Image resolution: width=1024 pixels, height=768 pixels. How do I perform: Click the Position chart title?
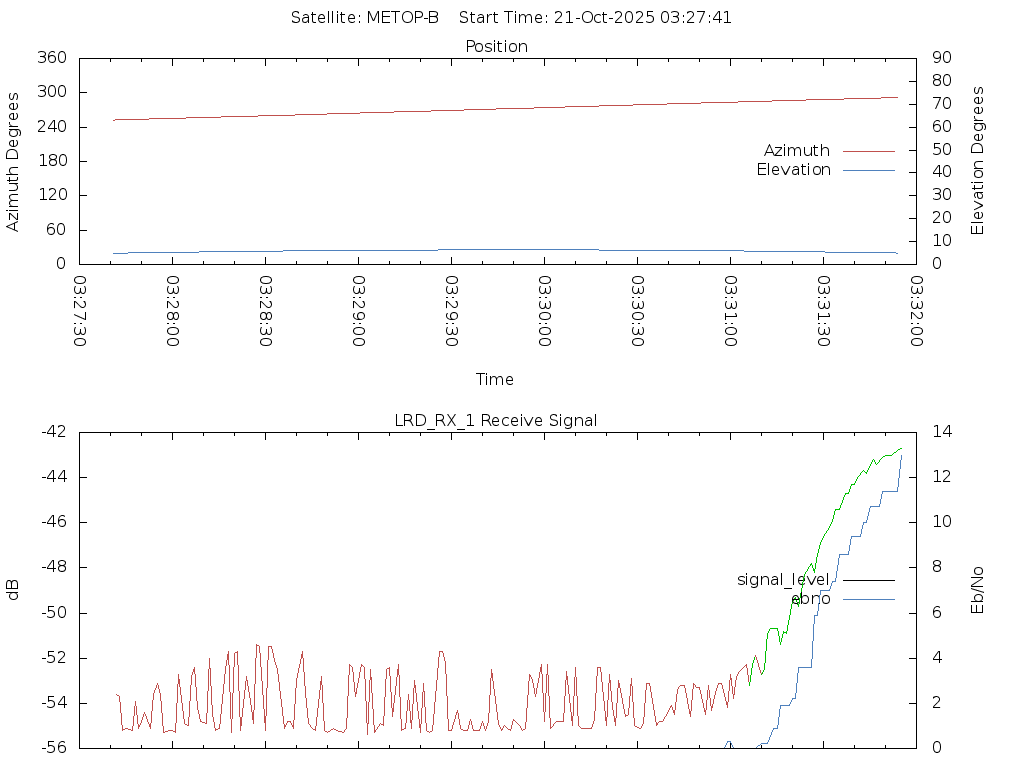pos(496,47)
